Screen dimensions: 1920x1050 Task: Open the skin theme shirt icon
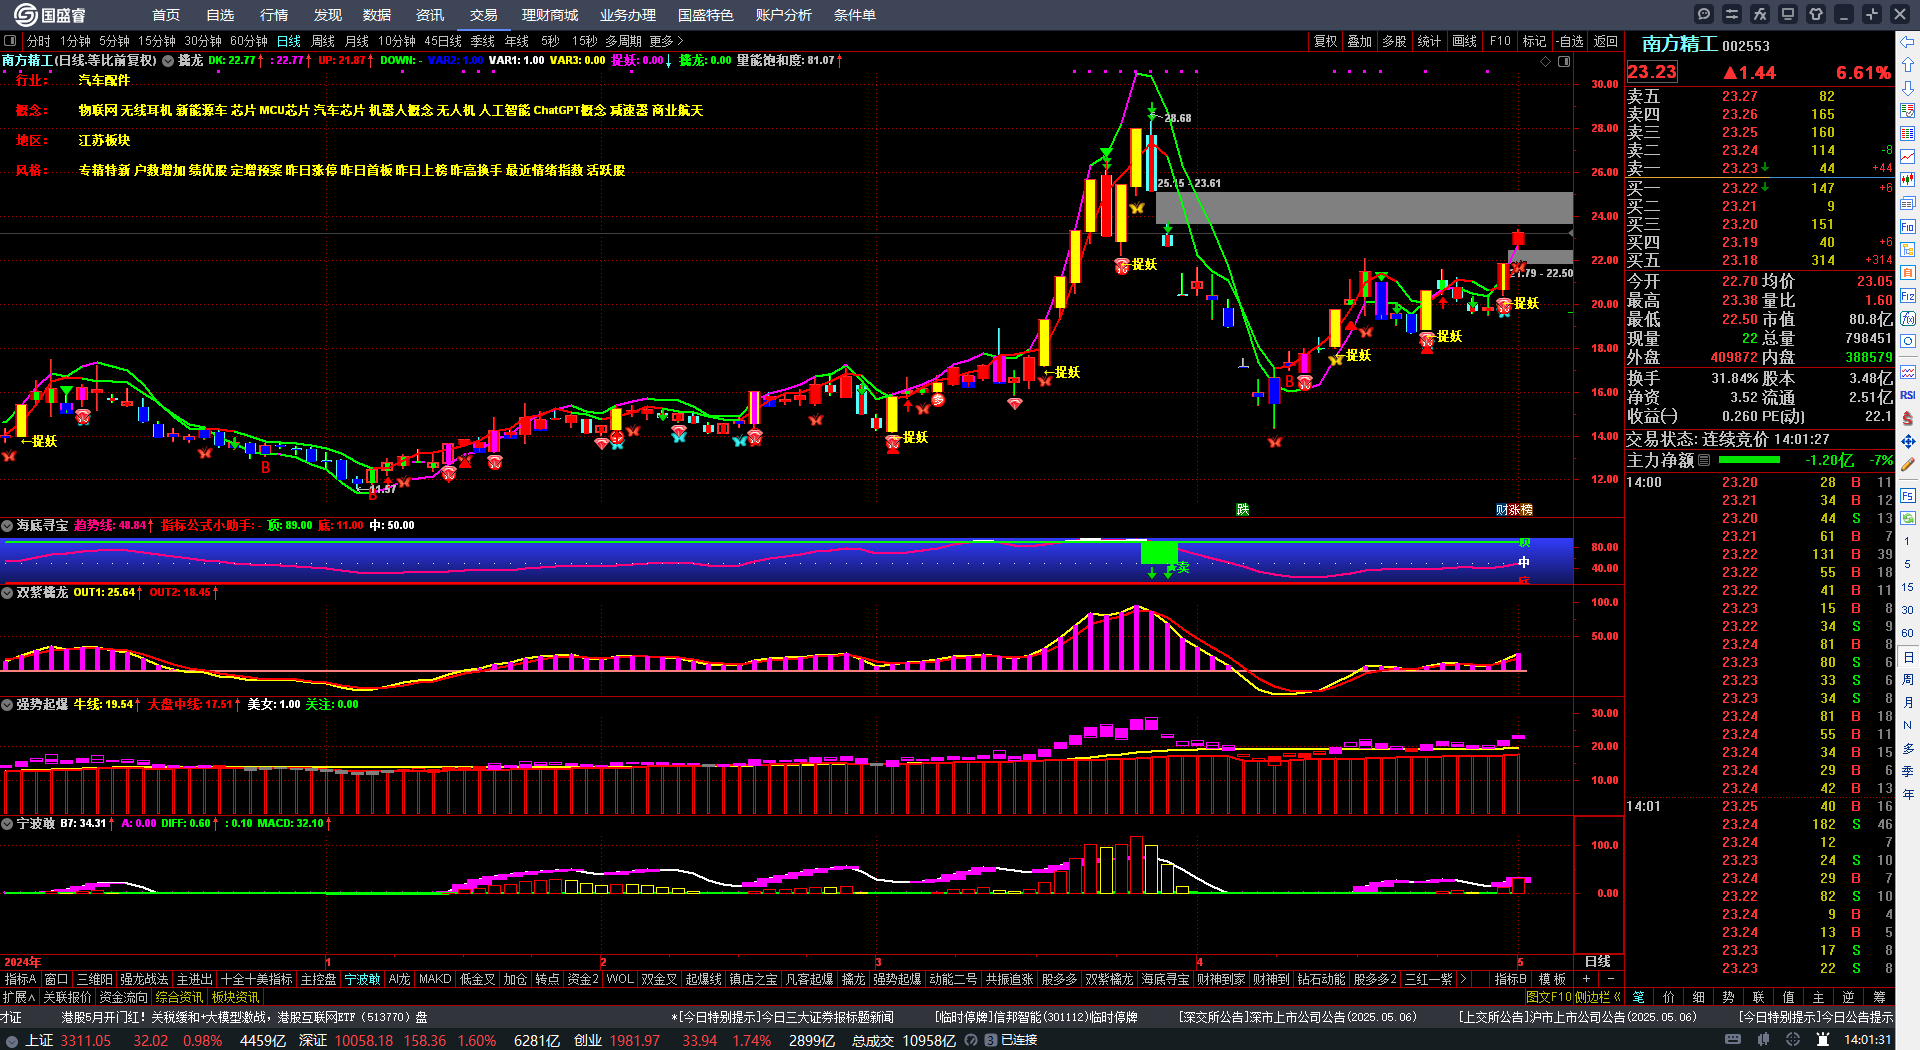pyautogui.click(x=1816, y=14)
